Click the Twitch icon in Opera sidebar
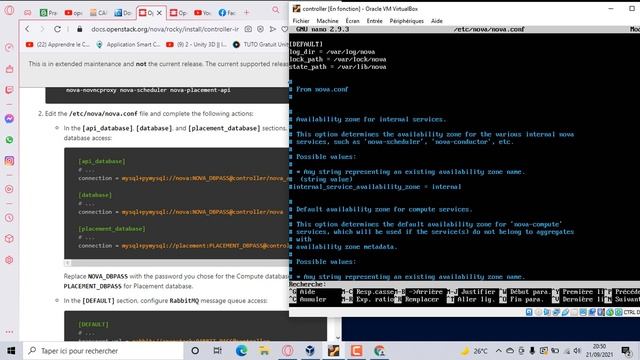 9,90
